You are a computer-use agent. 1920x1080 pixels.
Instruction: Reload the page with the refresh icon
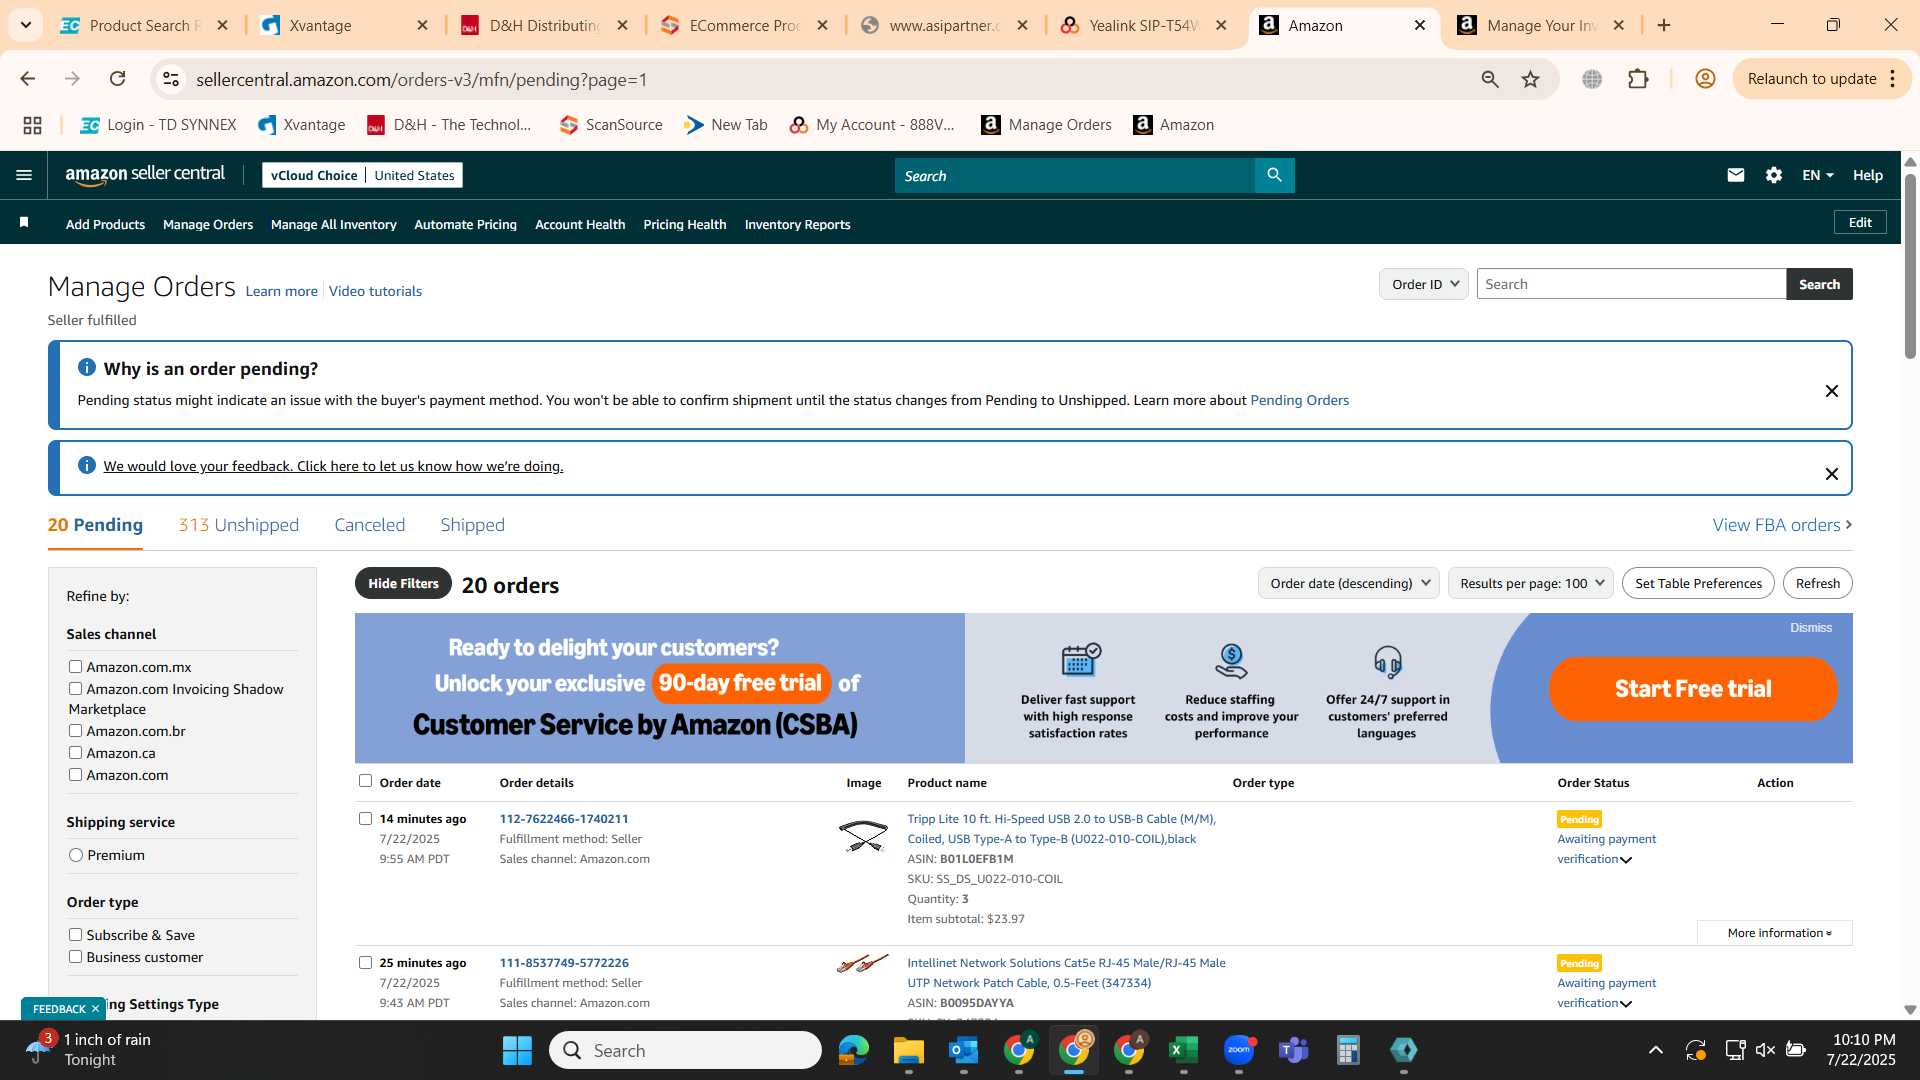pos(117,79)
